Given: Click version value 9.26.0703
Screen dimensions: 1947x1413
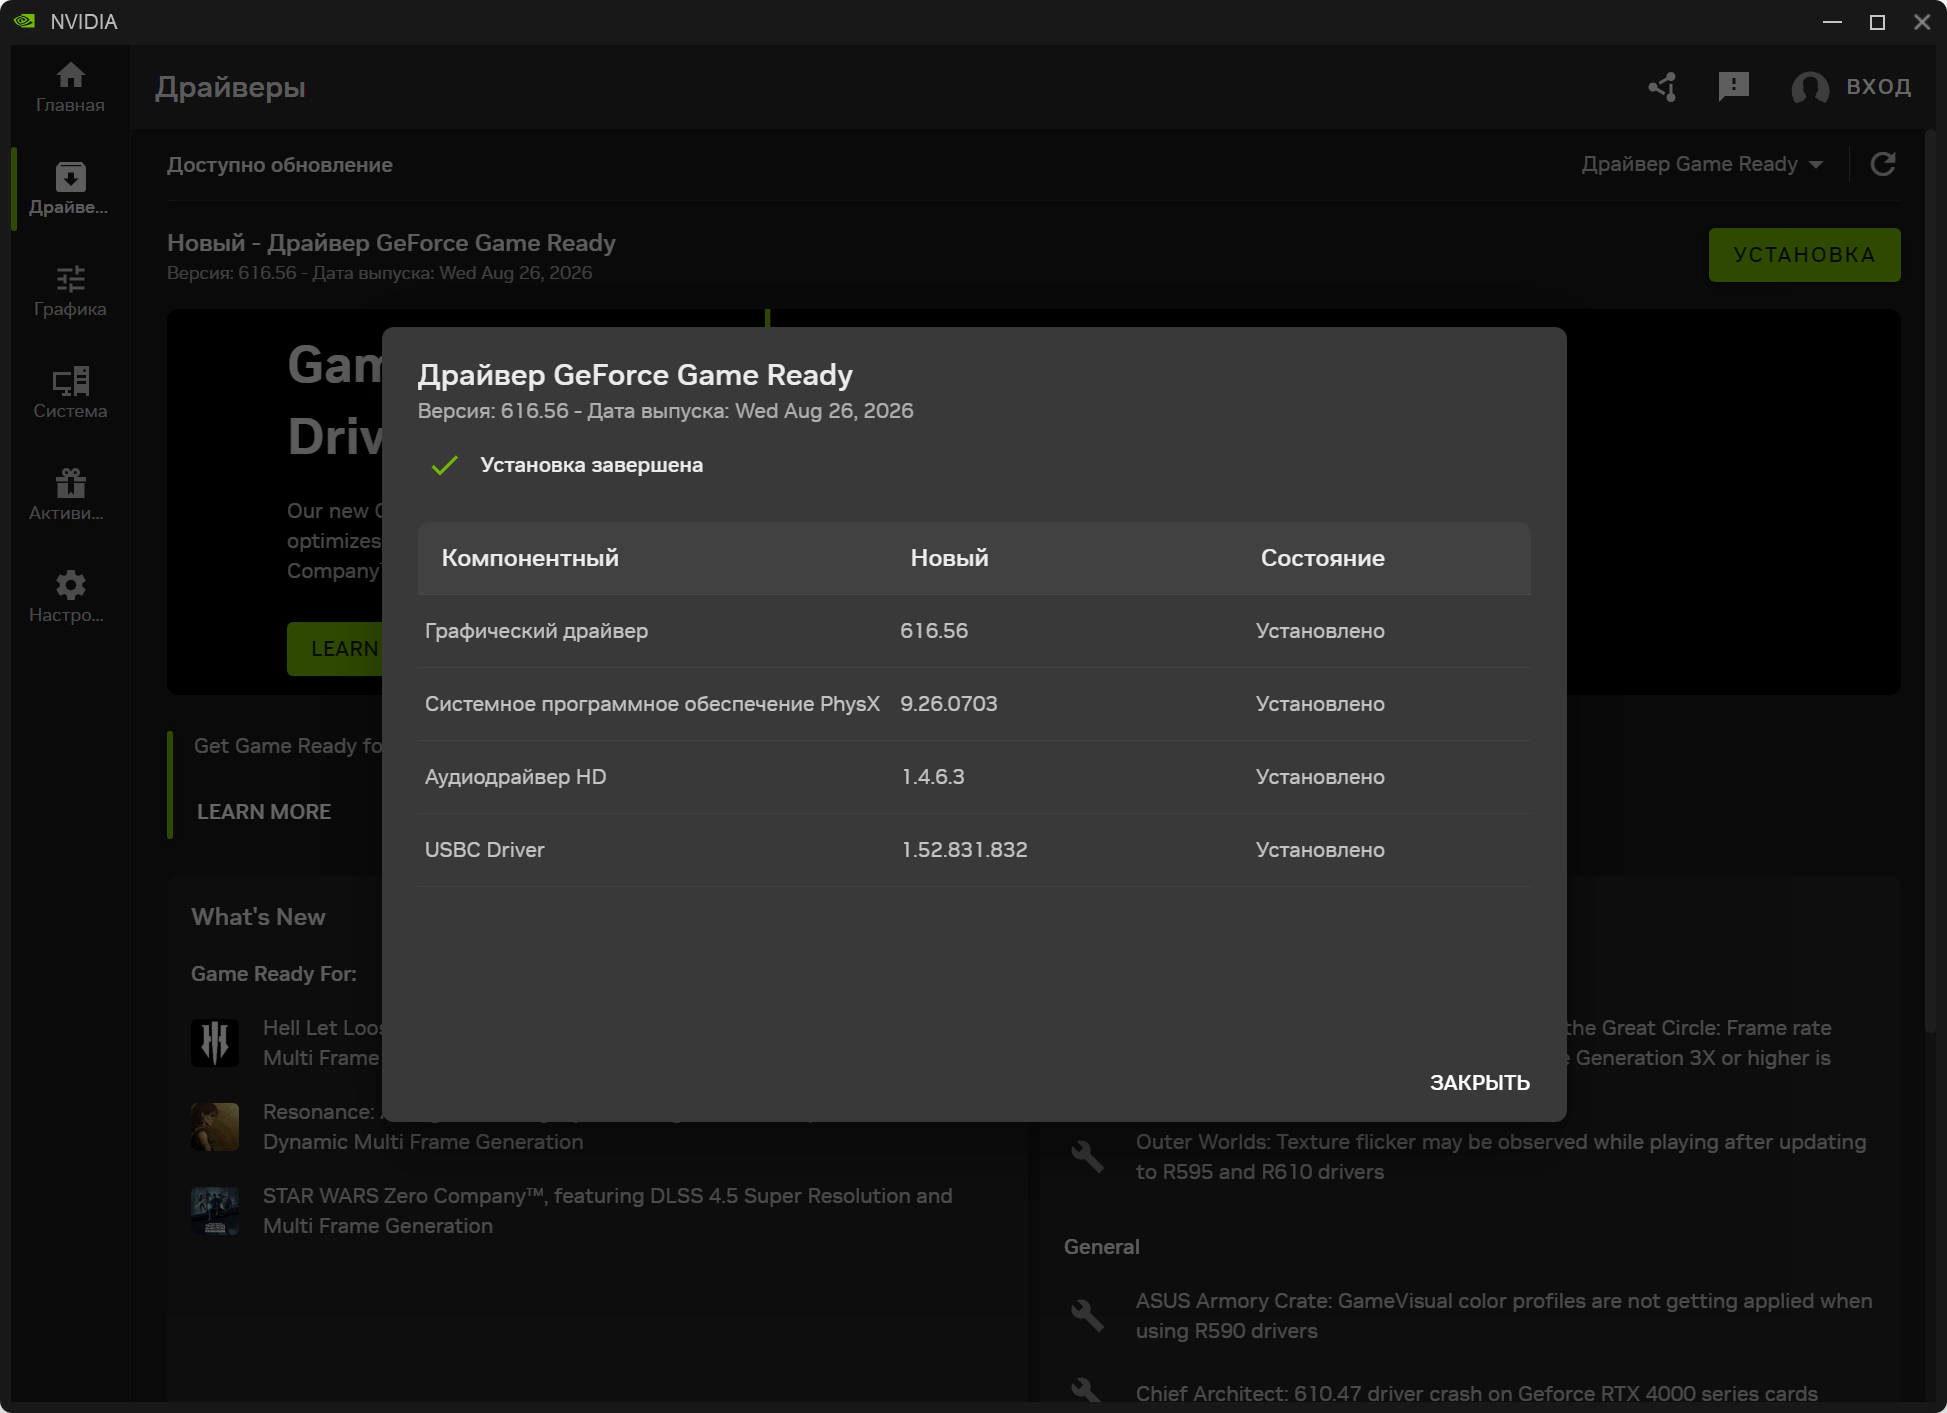Looking at the screenshot, I should (948, 704).
